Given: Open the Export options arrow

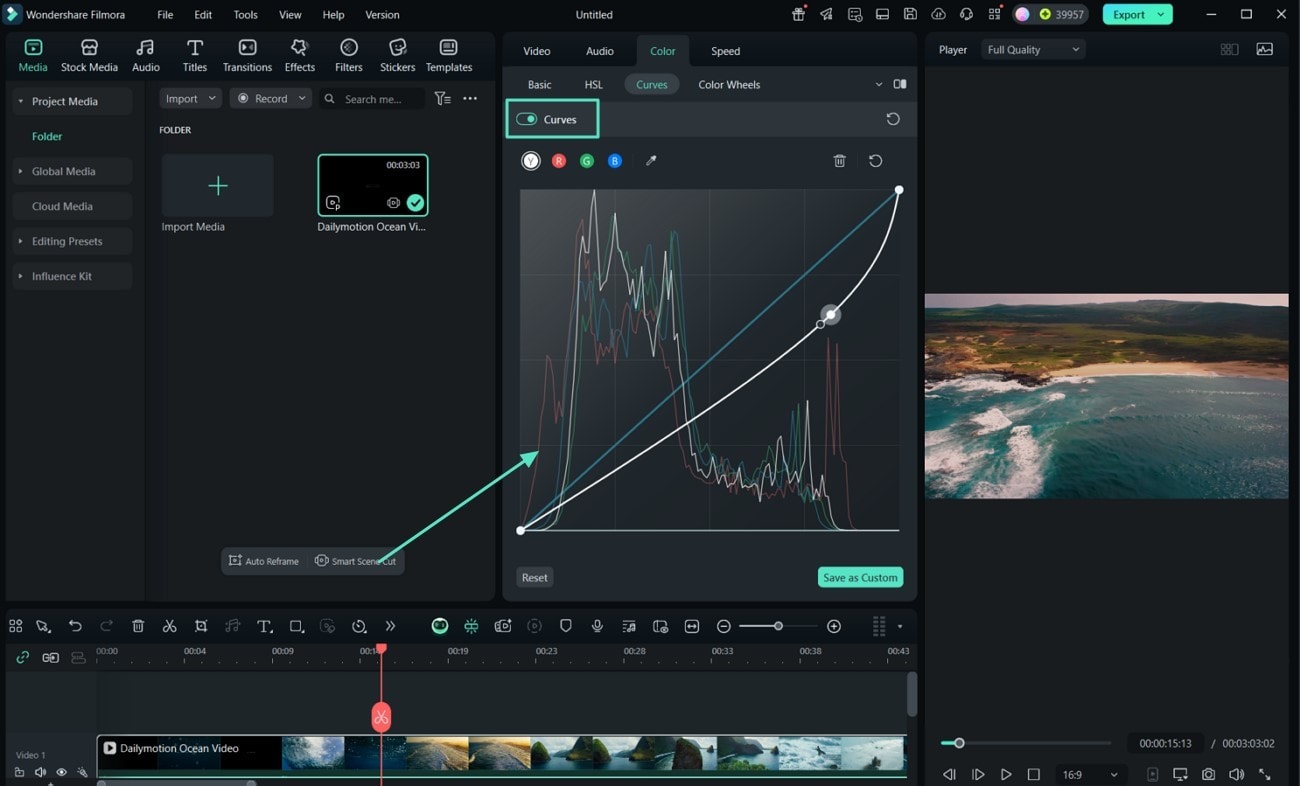Looking at the screenshot, I should tap(1161, 14).
